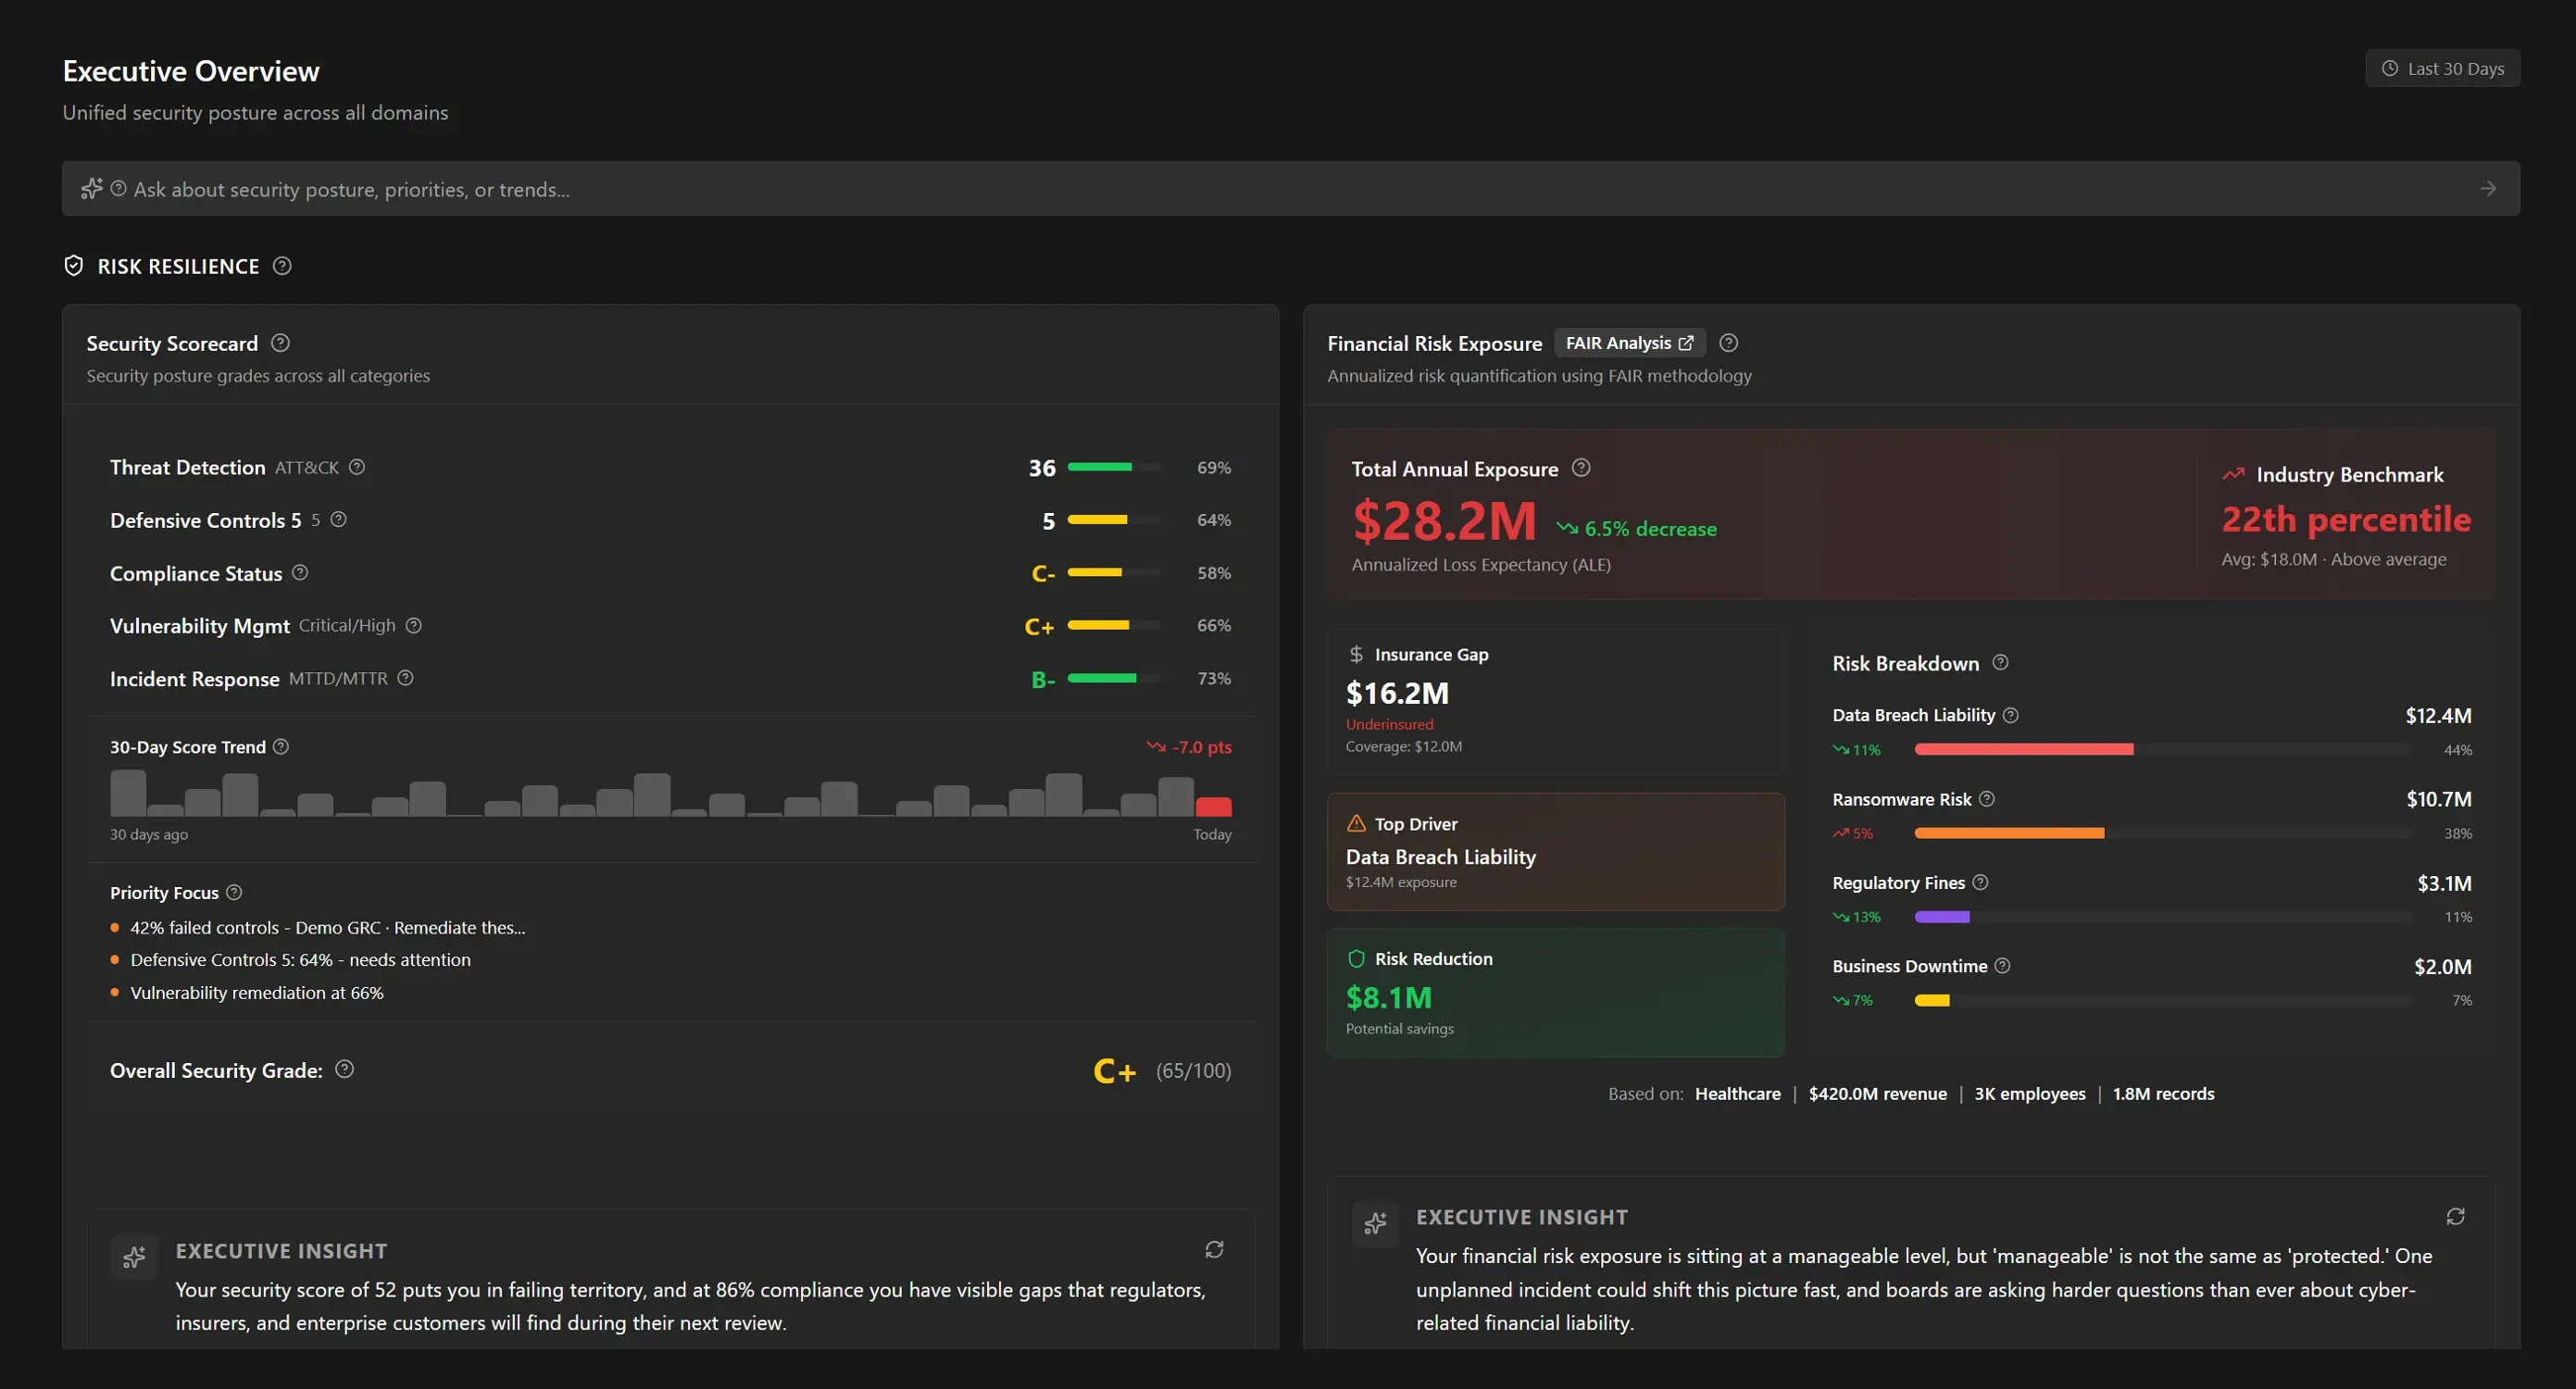
Task: Click the Insurance Gap card
Action: (x=1555, y=699)
